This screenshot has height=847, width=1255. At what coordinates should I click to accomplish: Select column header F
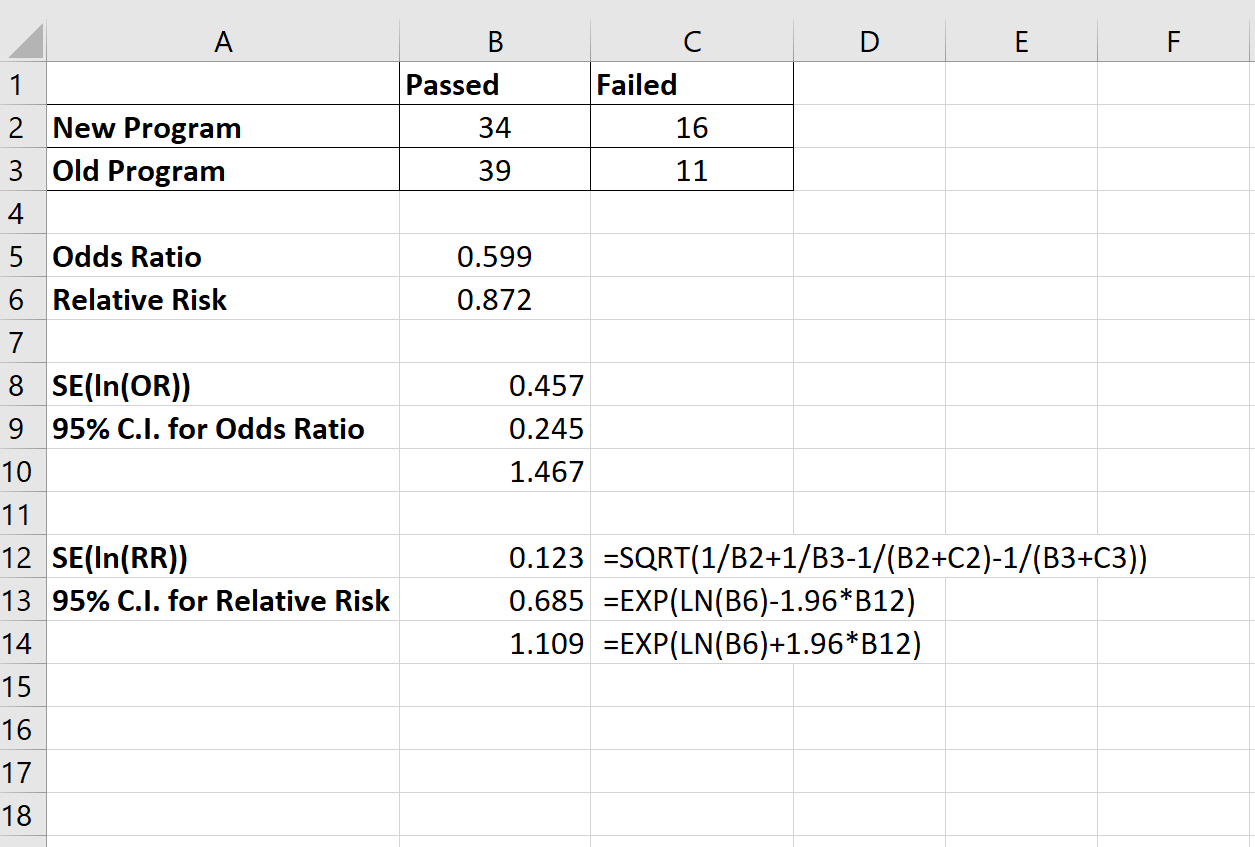(x=1172, y=40)
